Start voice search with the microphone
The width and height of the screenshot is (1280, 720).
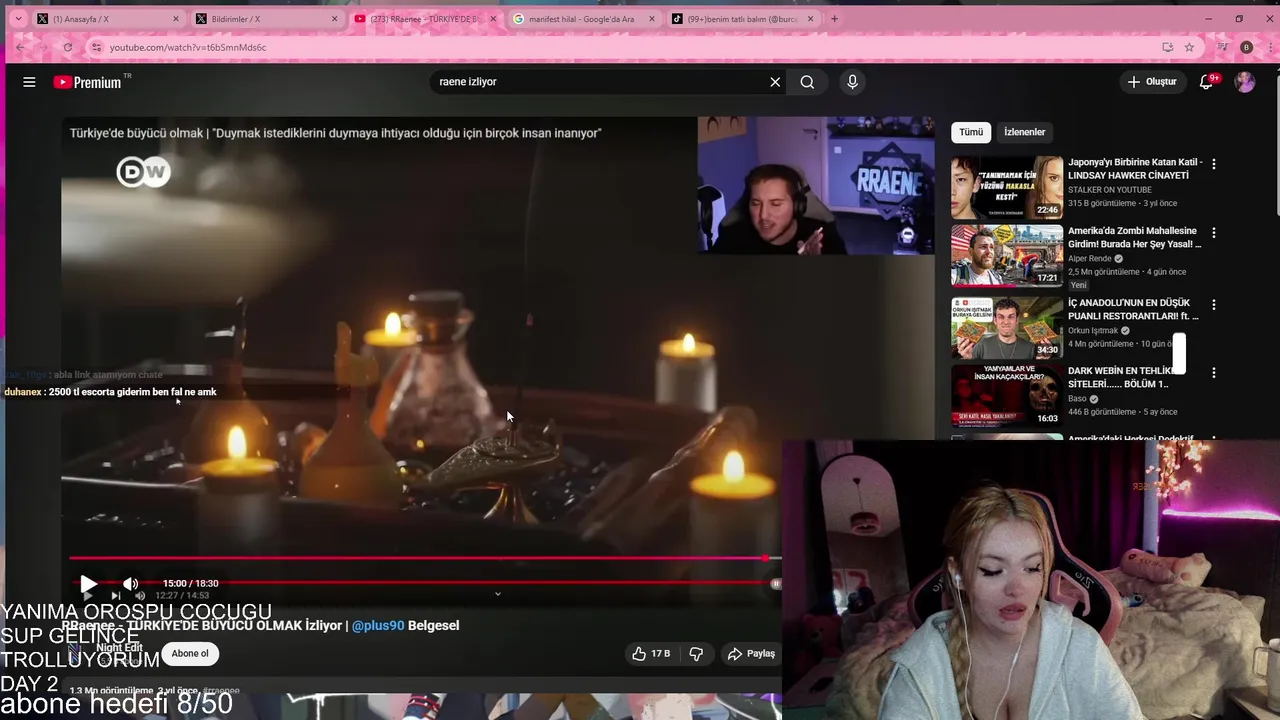click(x=852, y=82)
